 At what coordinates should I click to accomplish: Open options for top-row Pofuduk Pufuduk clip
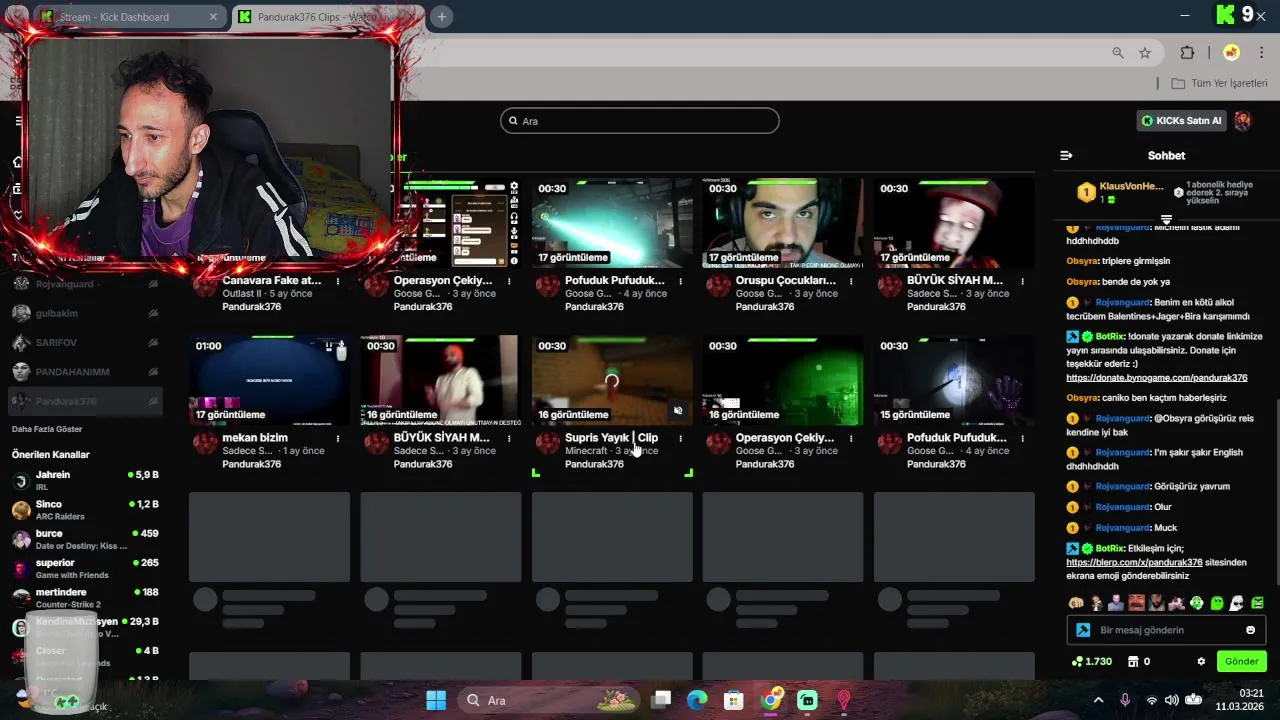coord(680,281)
